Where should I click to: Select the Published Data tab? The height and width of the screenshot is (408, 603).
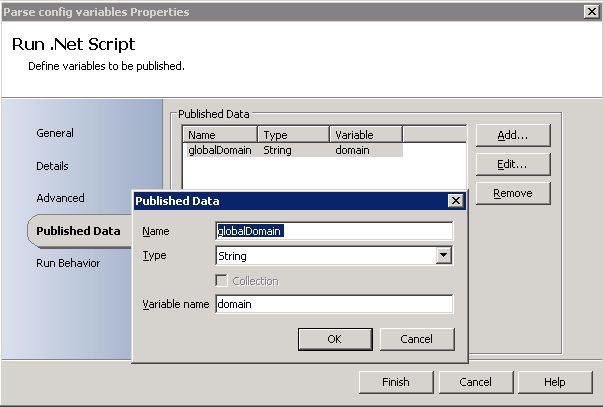[x=78, y=231]
